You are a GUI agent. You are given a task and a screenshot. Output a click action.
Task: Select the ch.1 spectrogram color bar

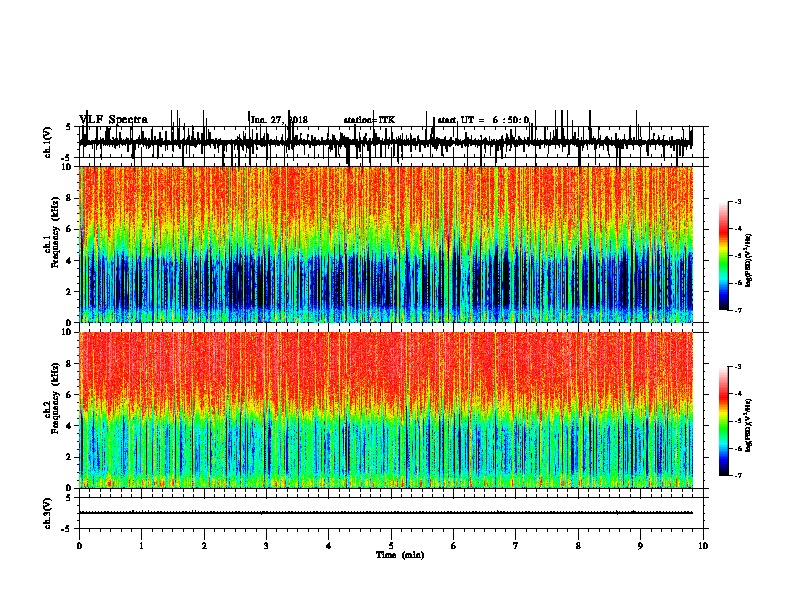[x=724, y=256]
